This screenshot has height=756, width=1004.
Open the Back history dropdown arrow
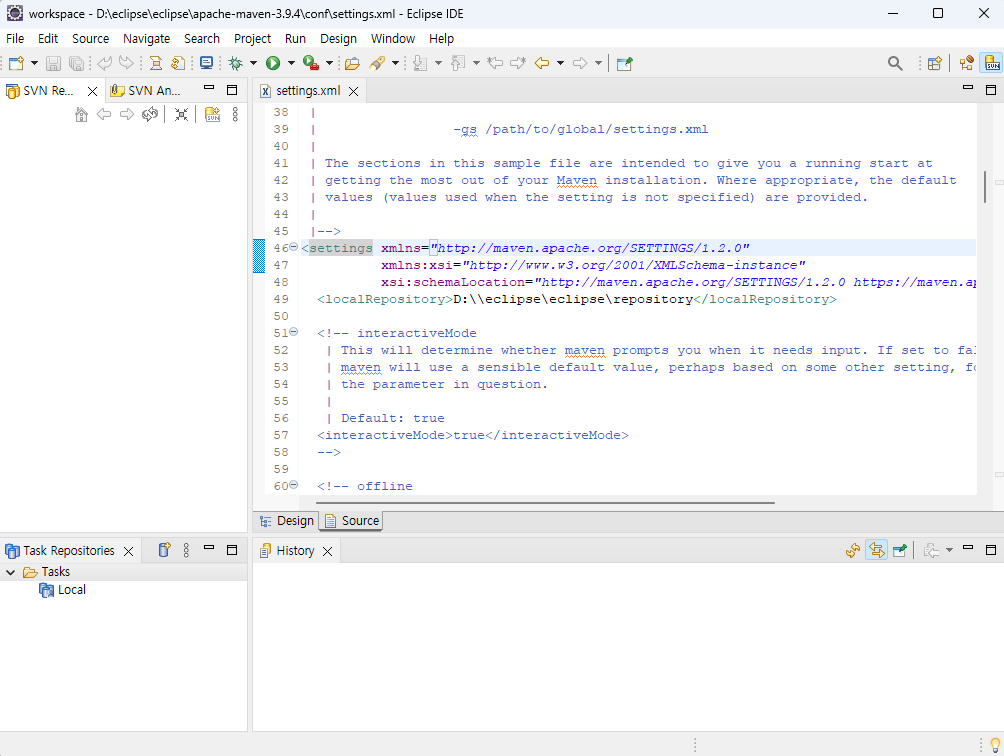[560, 63]
